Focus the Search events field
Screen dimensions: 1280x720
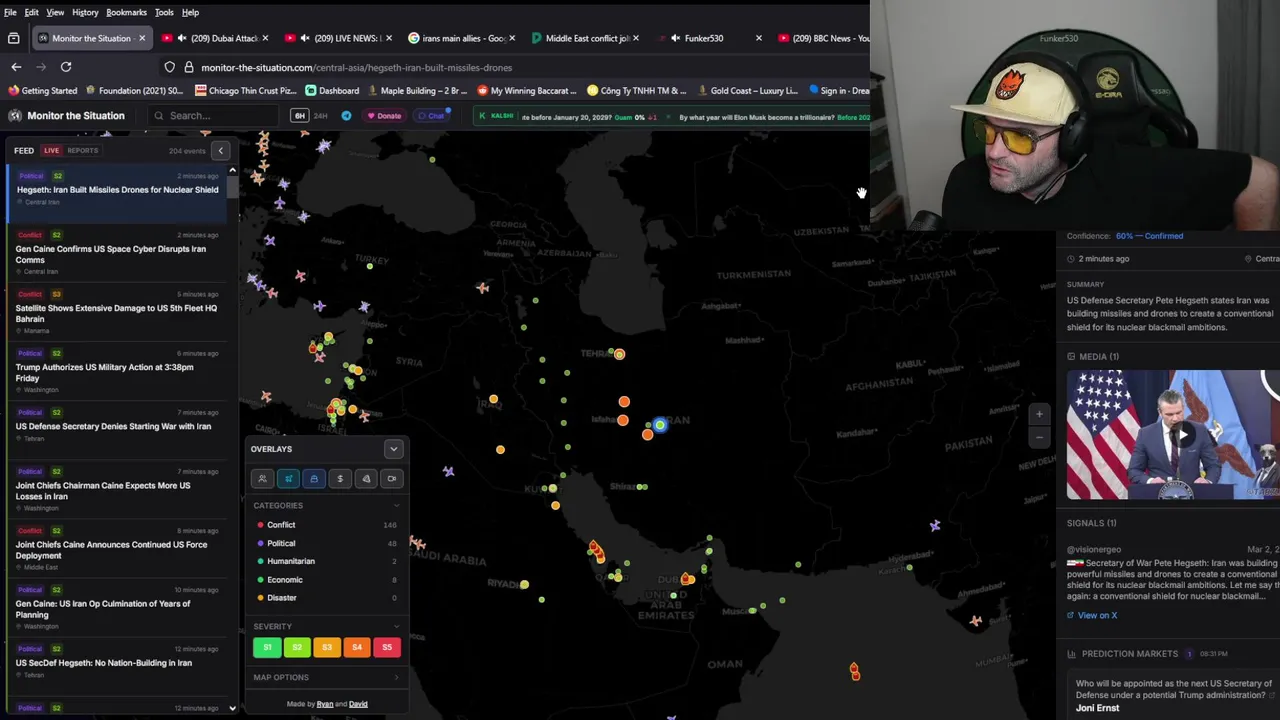[212, 116]
